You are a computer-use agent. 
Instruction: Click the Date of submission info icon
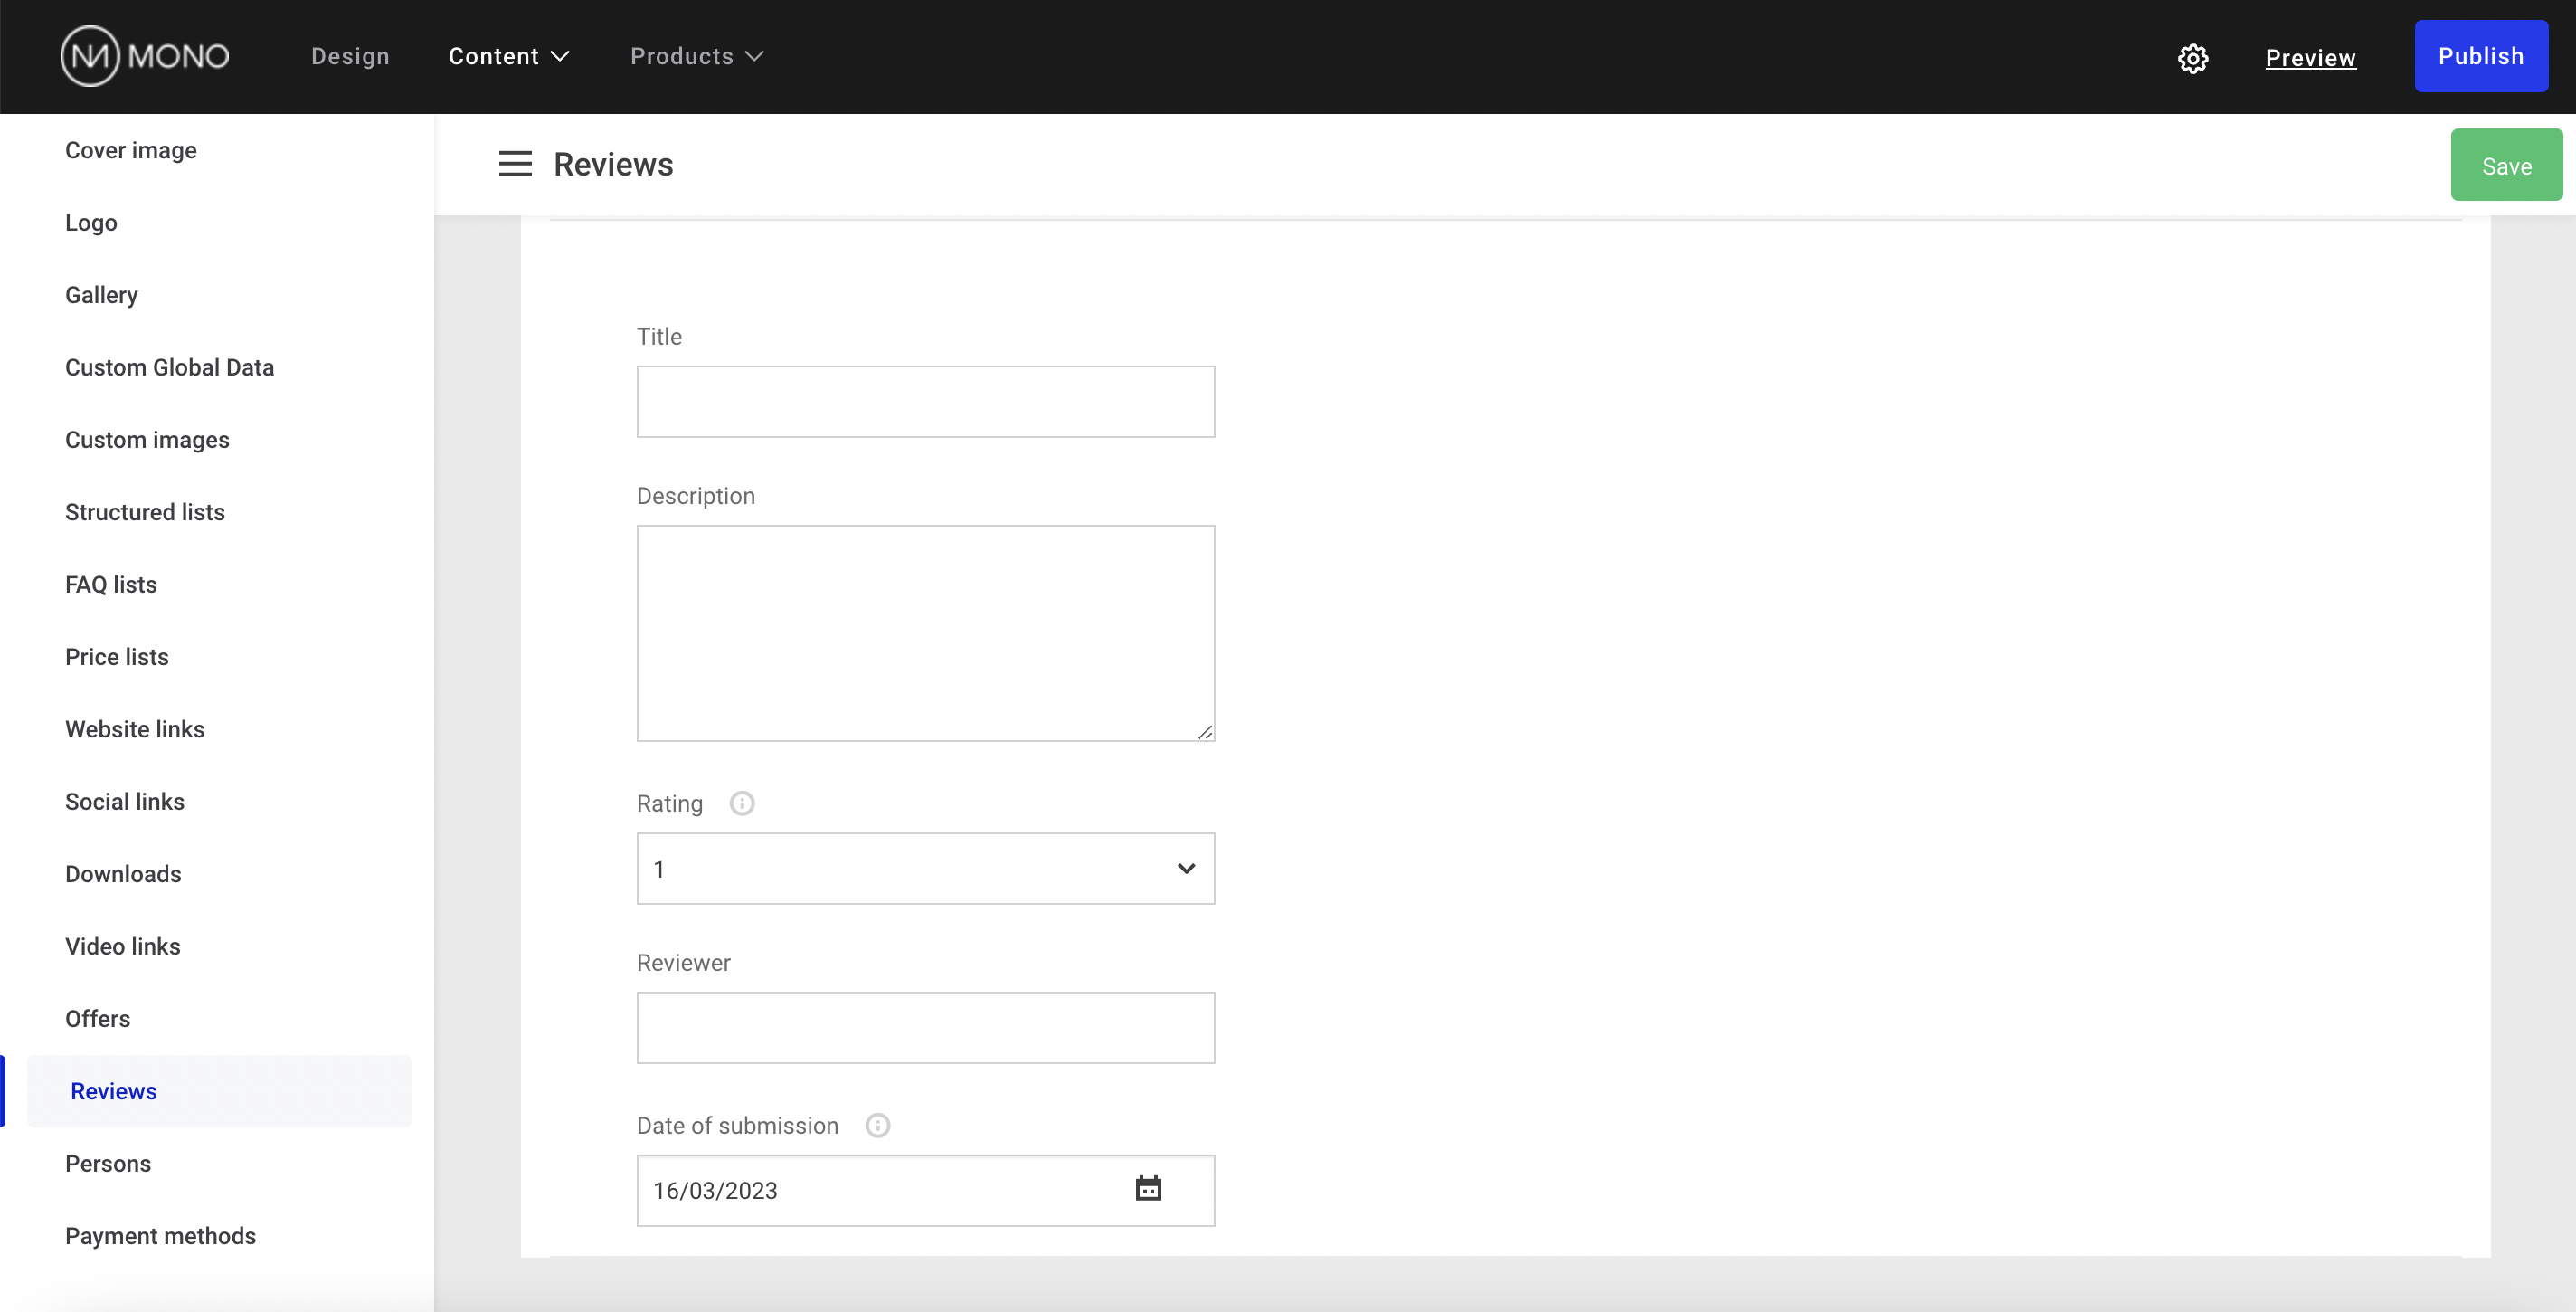pos(877,1125)
